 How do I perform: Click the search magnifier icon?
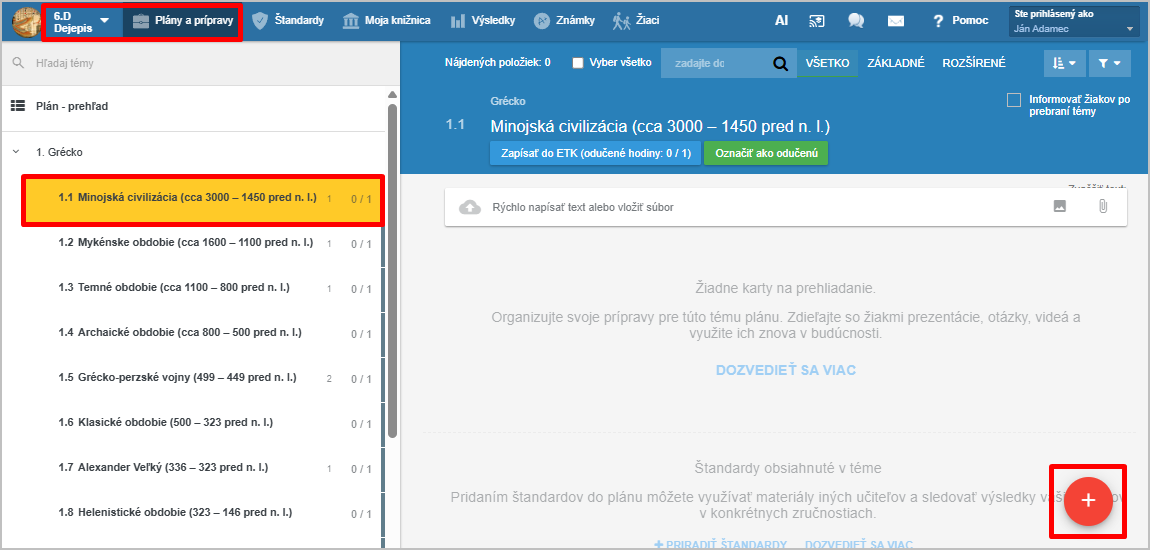click(780, 64)
